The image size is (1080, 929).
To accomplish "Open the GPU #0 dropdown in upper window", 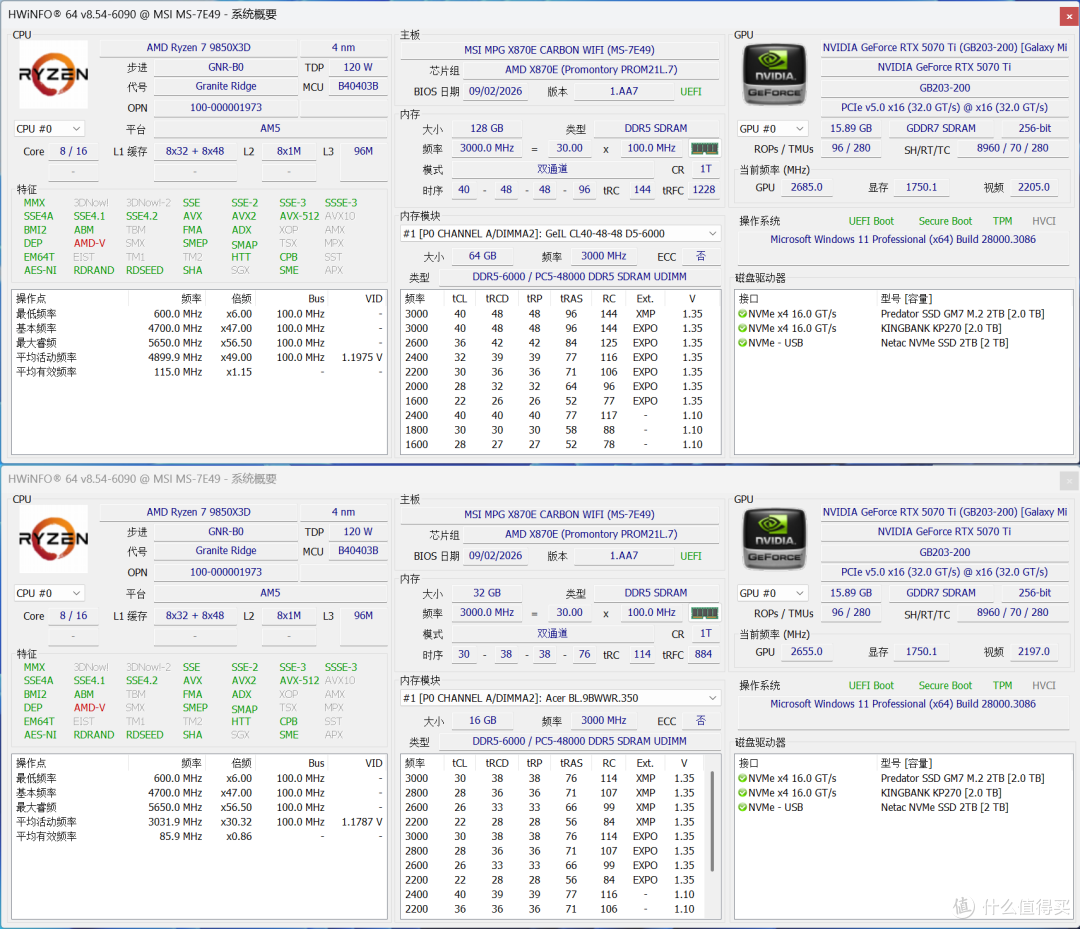I will (773, 129).
